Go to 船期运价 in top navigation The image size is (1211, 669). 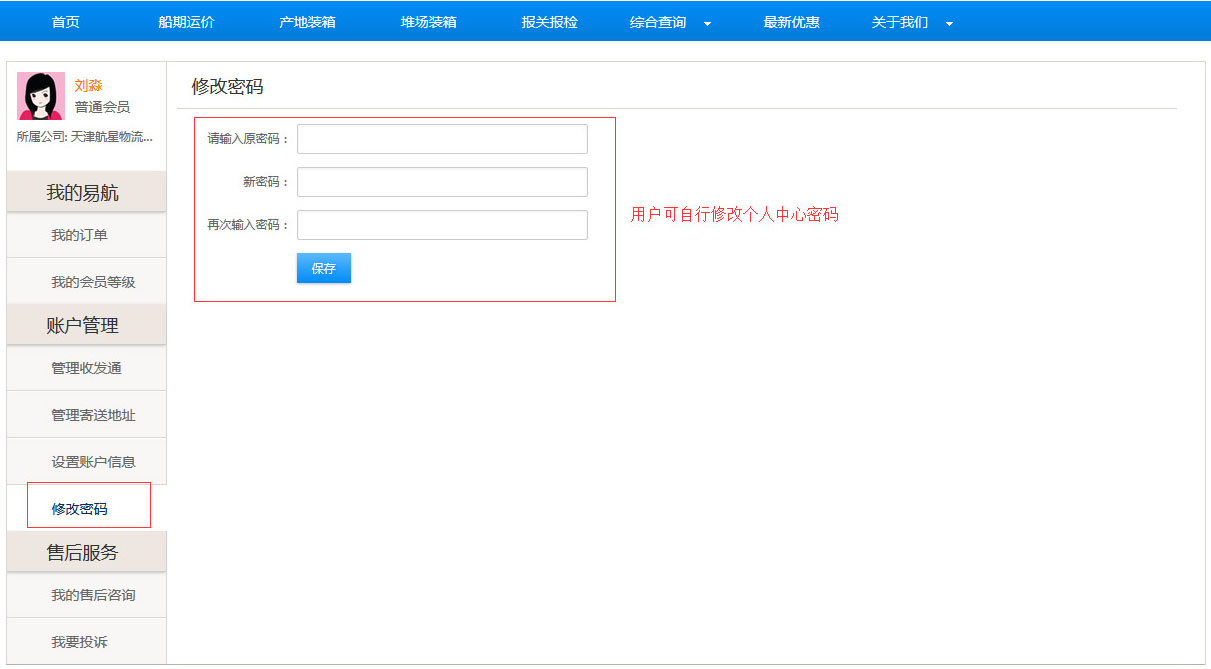pyautogui.click(x=186, y=22)
